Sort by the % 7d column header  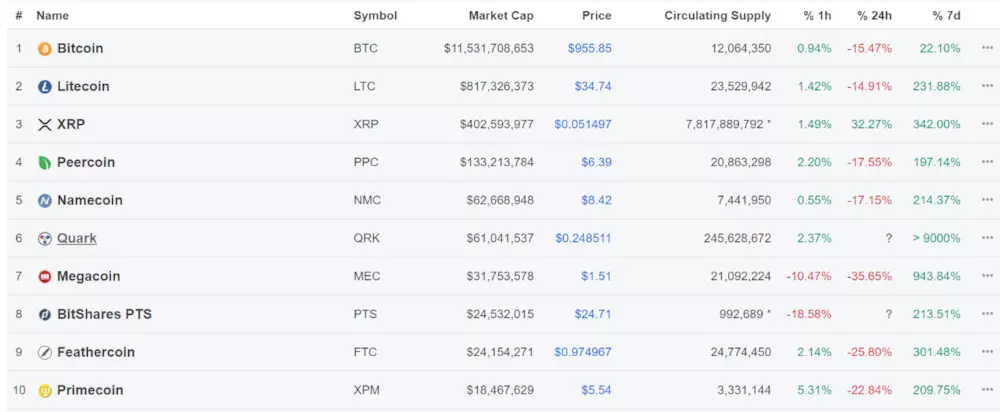(946, 15)
